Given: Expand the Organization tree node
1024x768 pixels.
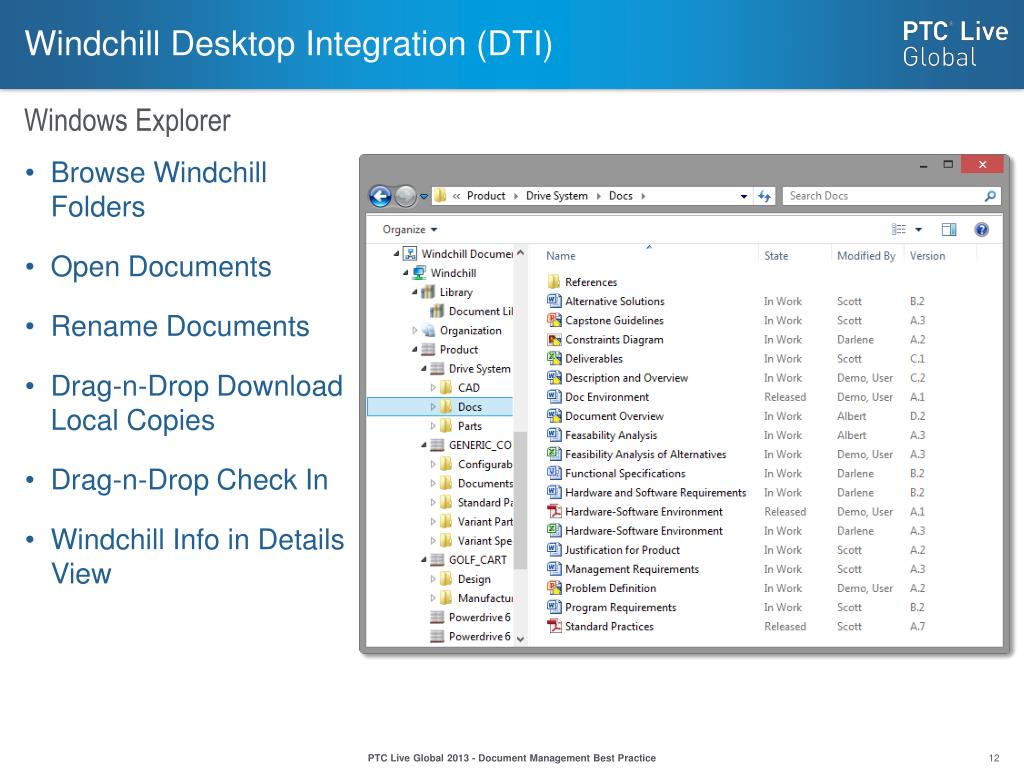Looking at the screenshot, I should pos(414,330).
